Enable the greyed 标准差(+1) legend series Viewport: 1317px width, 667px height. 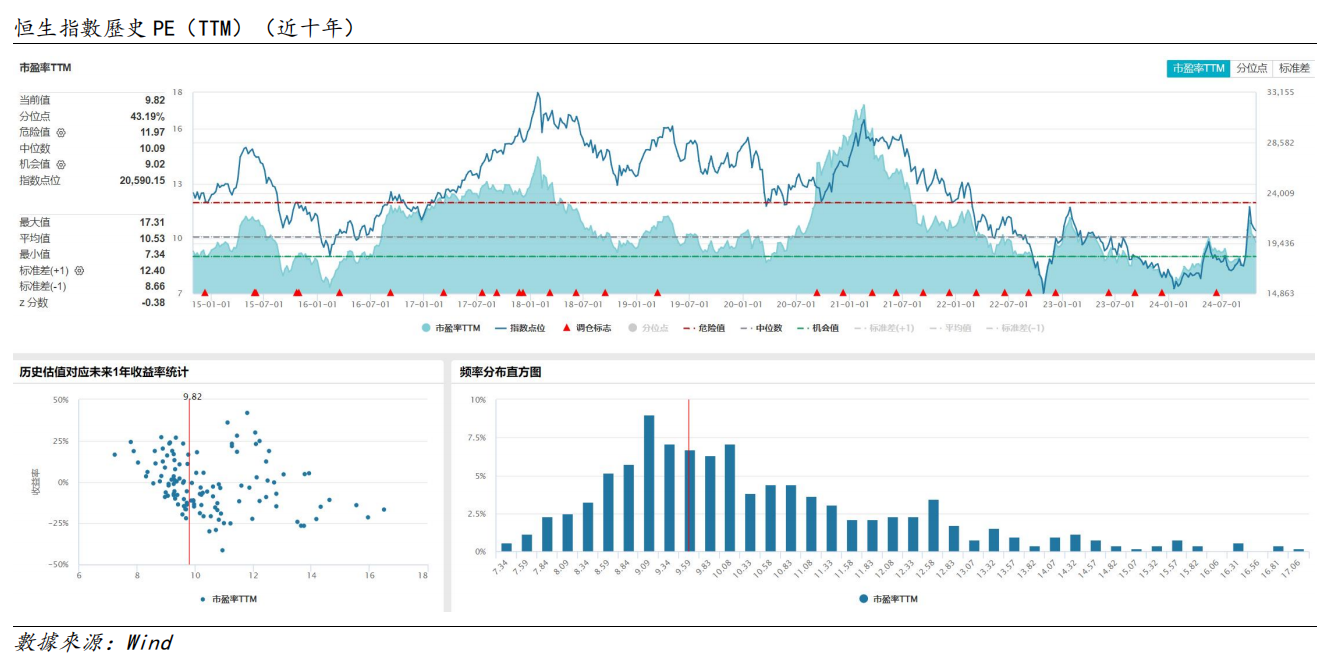(884, 327)
